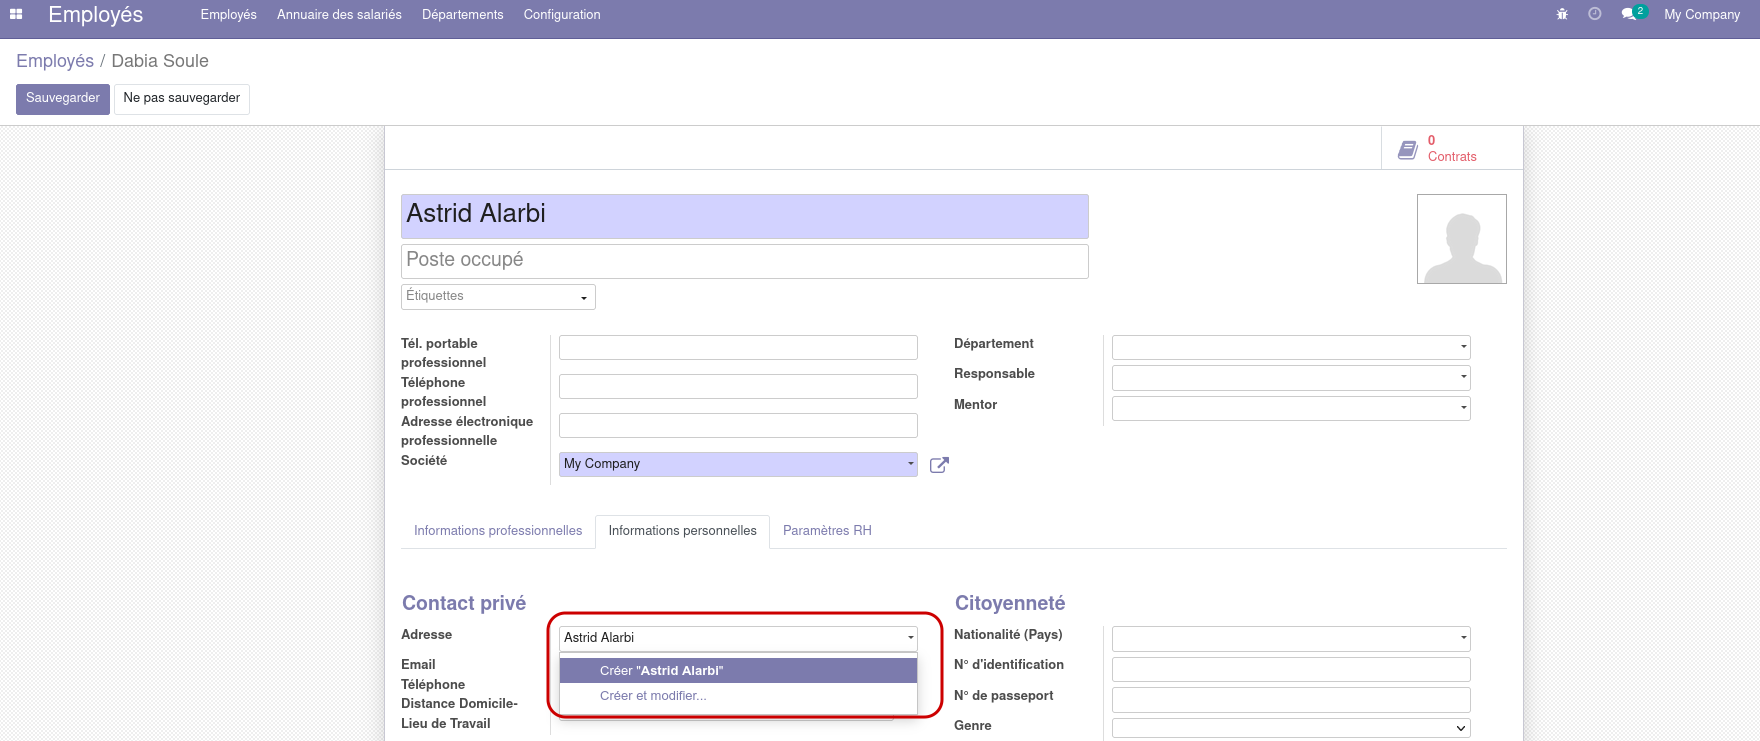This screenshot has height=741, width=1760.
Task: Switch to Paramètres RH tab
Action: point(827,531)
